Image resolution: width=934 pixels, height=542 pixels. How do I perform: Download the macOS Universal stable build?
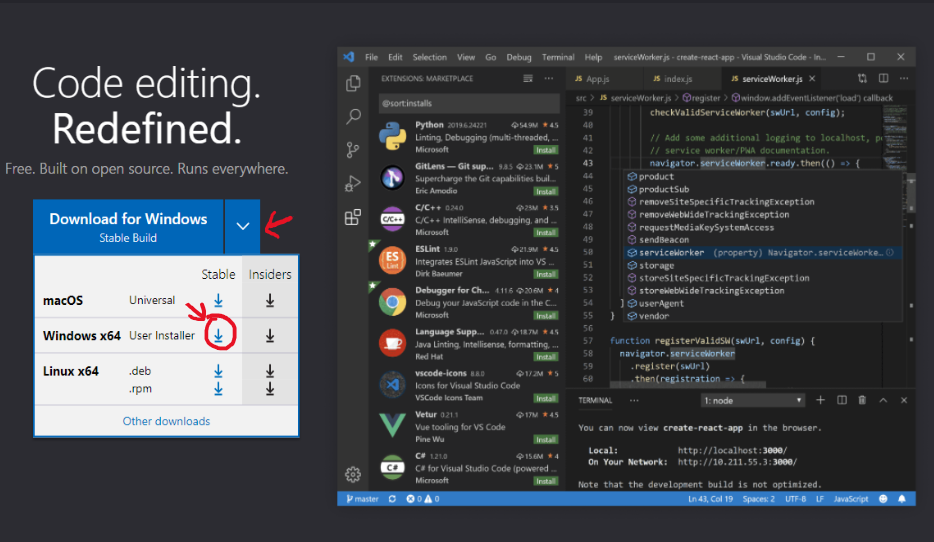(x=219, y=300)
